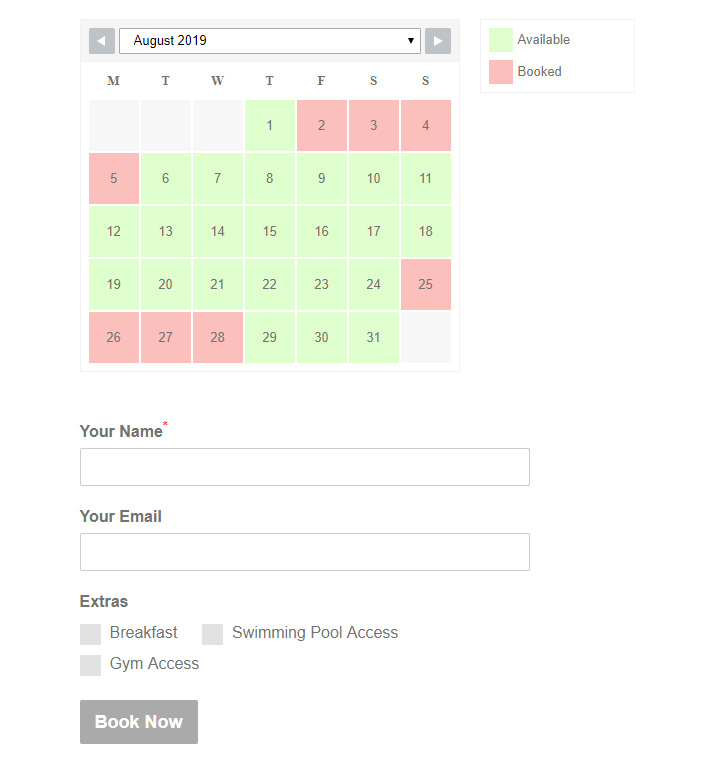
Task: Click booked date August 25
Action: [426, 285]
